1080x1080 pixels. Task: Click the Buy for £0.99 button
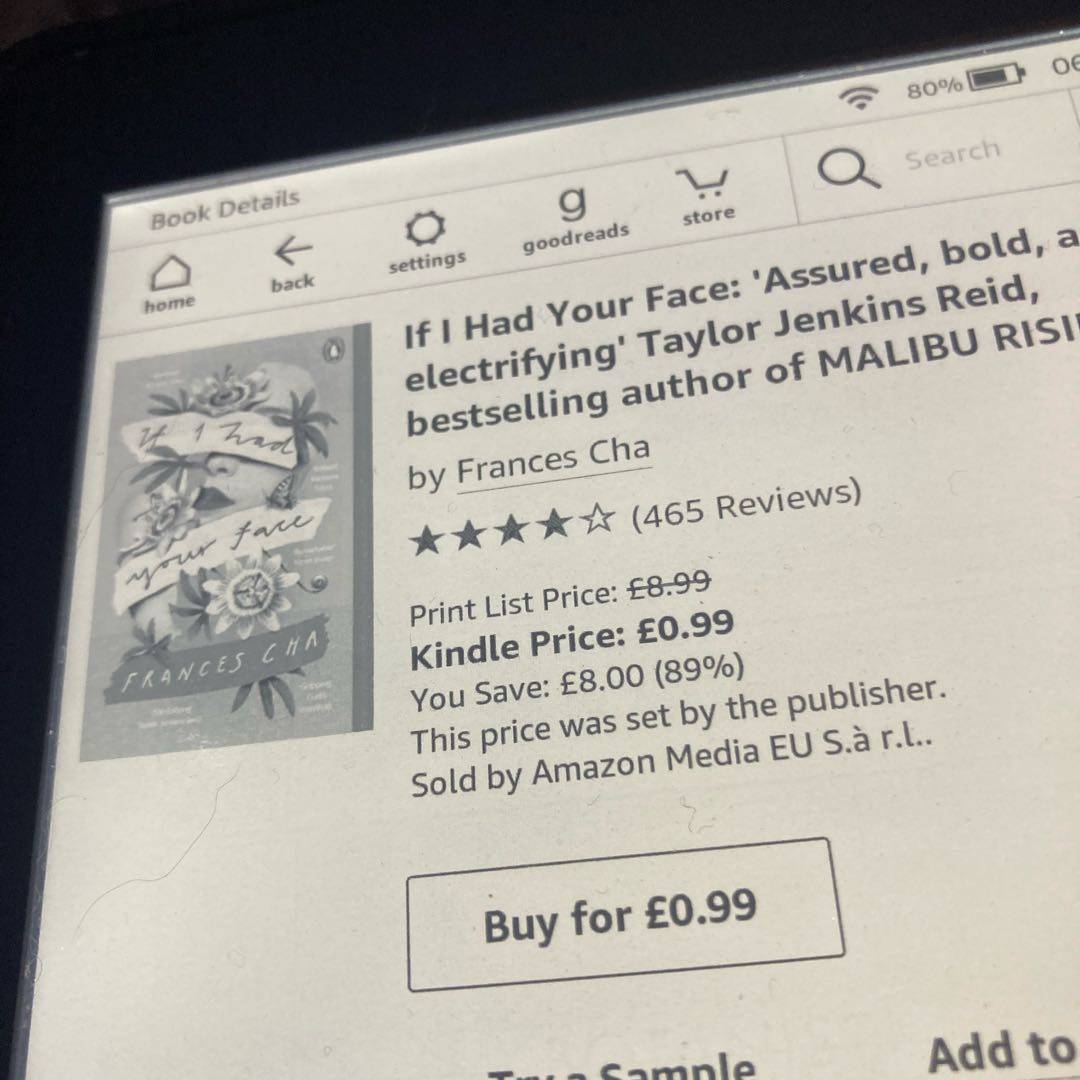[625, 914]
